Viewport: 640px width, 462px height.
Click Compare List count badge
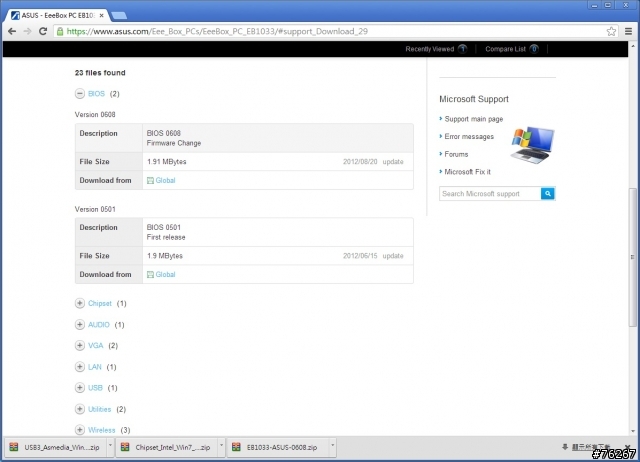click(x=534, y=49)
